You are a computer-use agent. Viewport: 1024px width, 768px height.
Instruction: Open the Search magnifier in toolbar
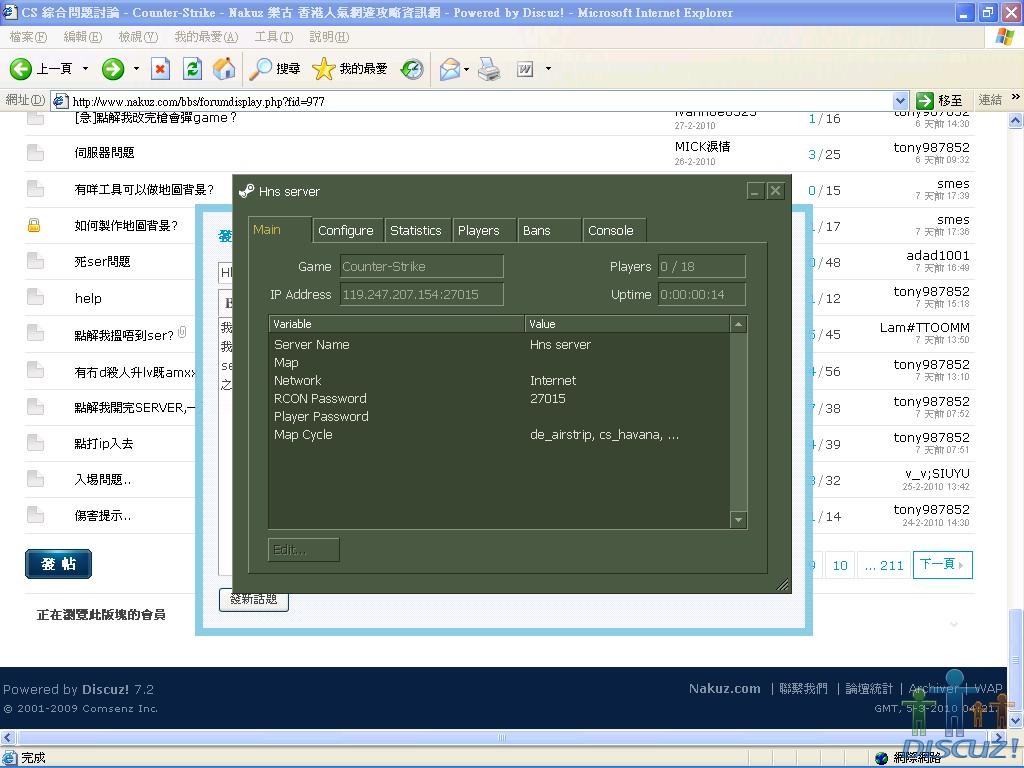(261, 69)
